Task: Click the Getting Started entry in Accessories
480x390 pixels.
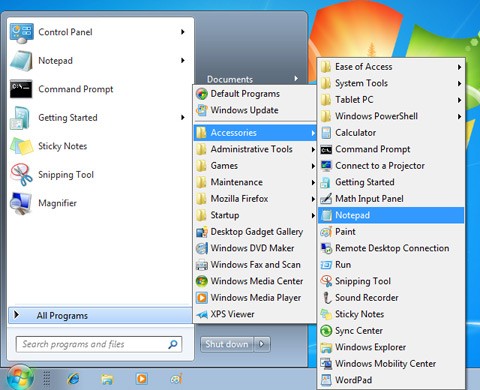Action: click(x=391, y=182)
